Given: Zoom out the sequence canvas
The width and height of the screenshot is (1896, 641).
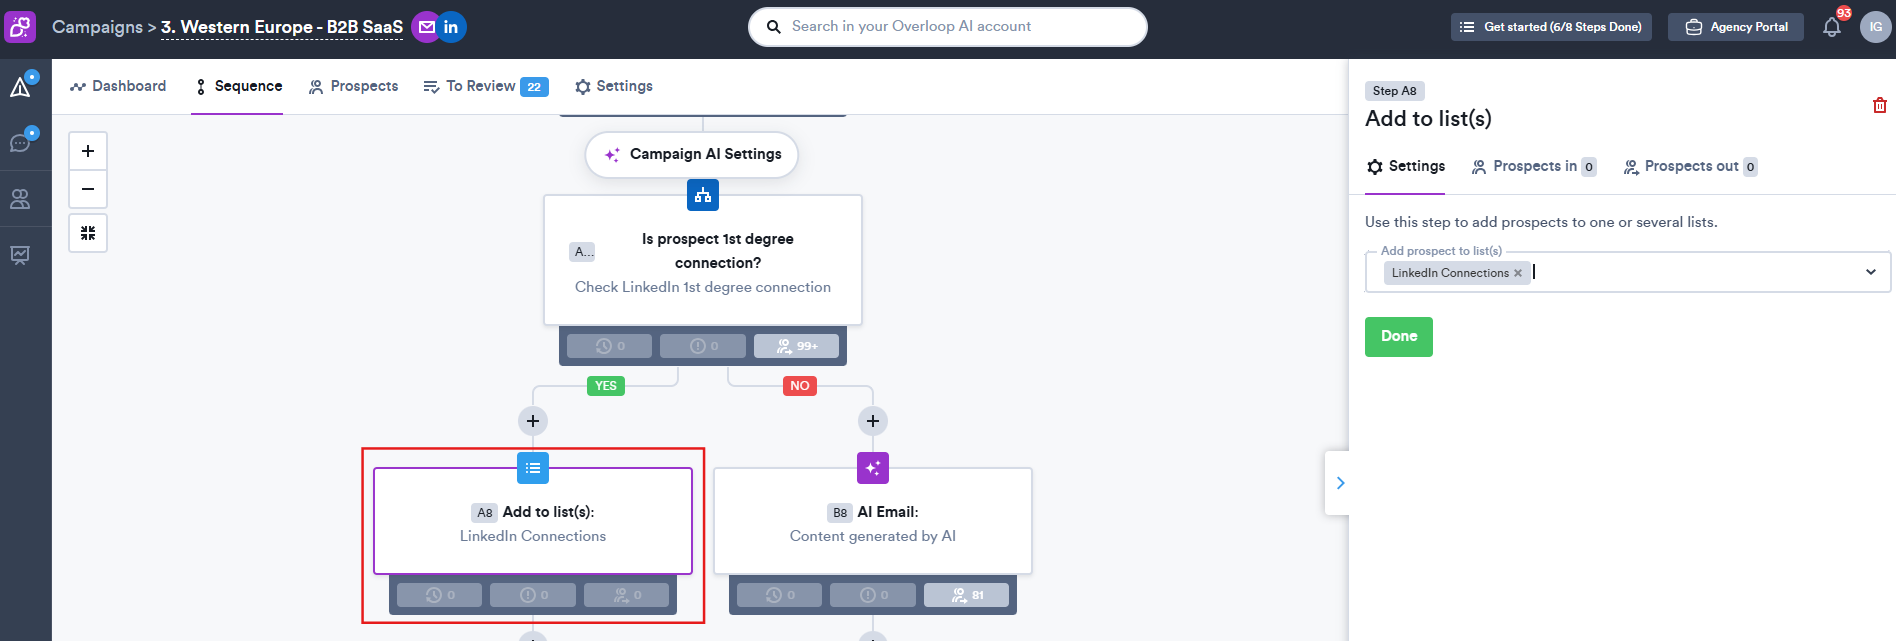Looking at the screenshot, I should [x=88, y=189].
